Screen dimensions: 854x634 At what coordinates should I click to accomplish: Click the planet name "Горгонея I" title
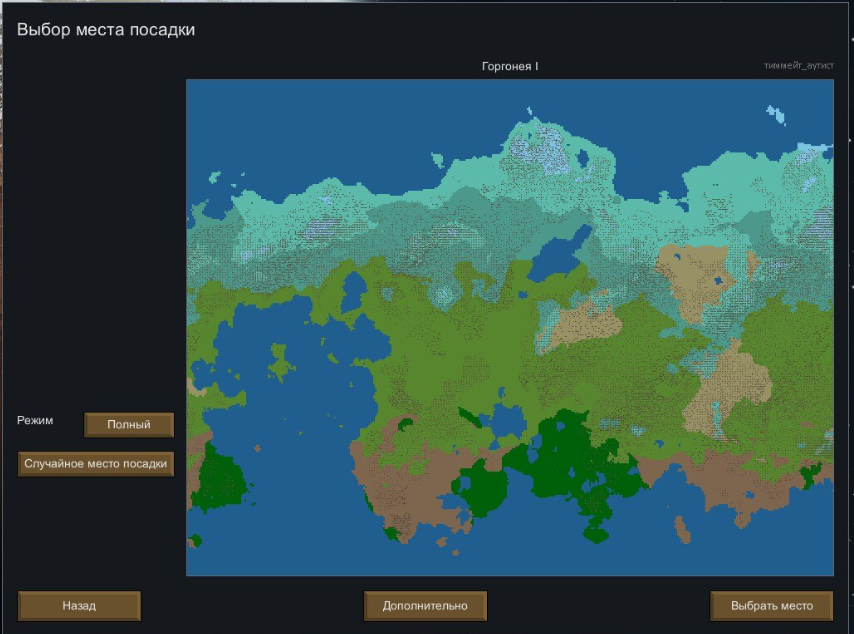pos(510,66)
